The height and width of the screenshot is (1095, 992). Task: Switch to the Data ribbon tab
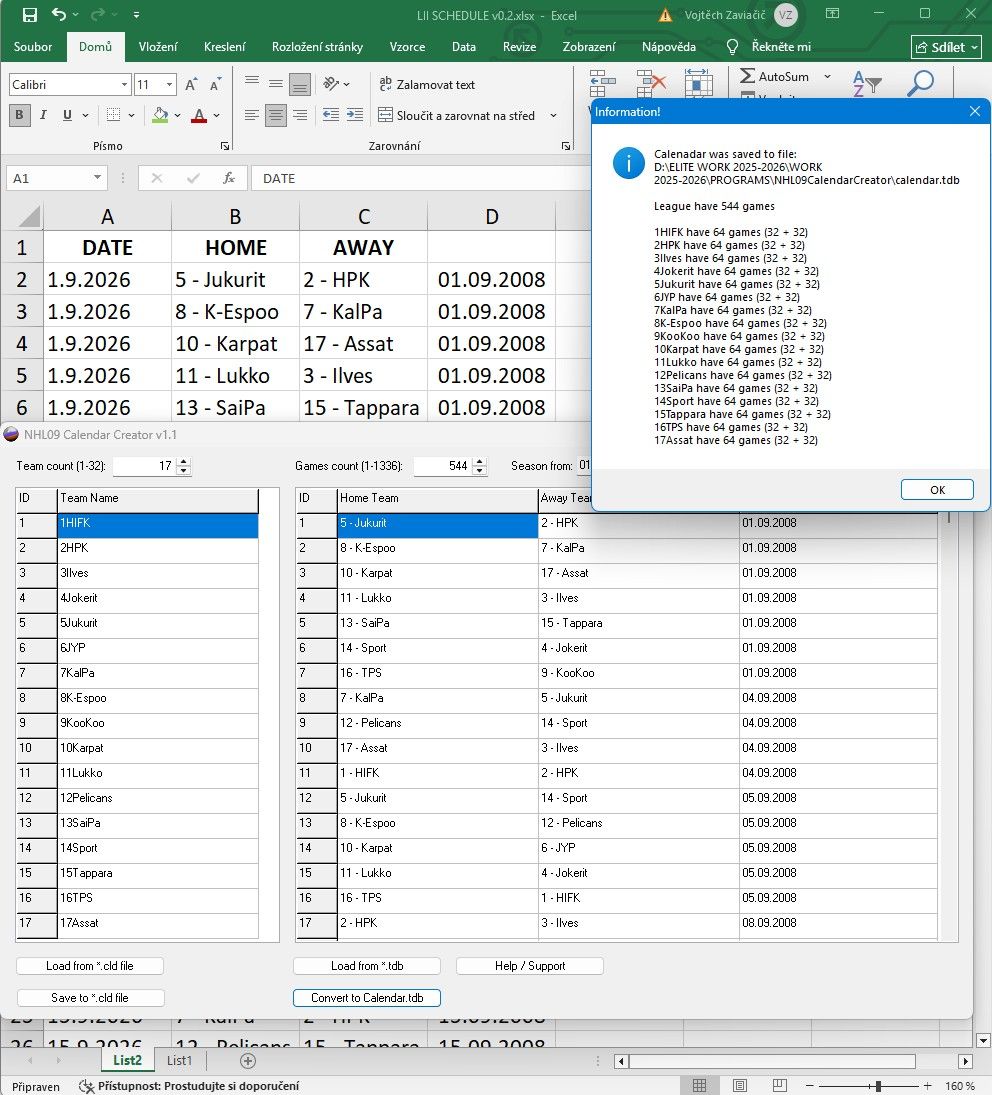(464, 47)
